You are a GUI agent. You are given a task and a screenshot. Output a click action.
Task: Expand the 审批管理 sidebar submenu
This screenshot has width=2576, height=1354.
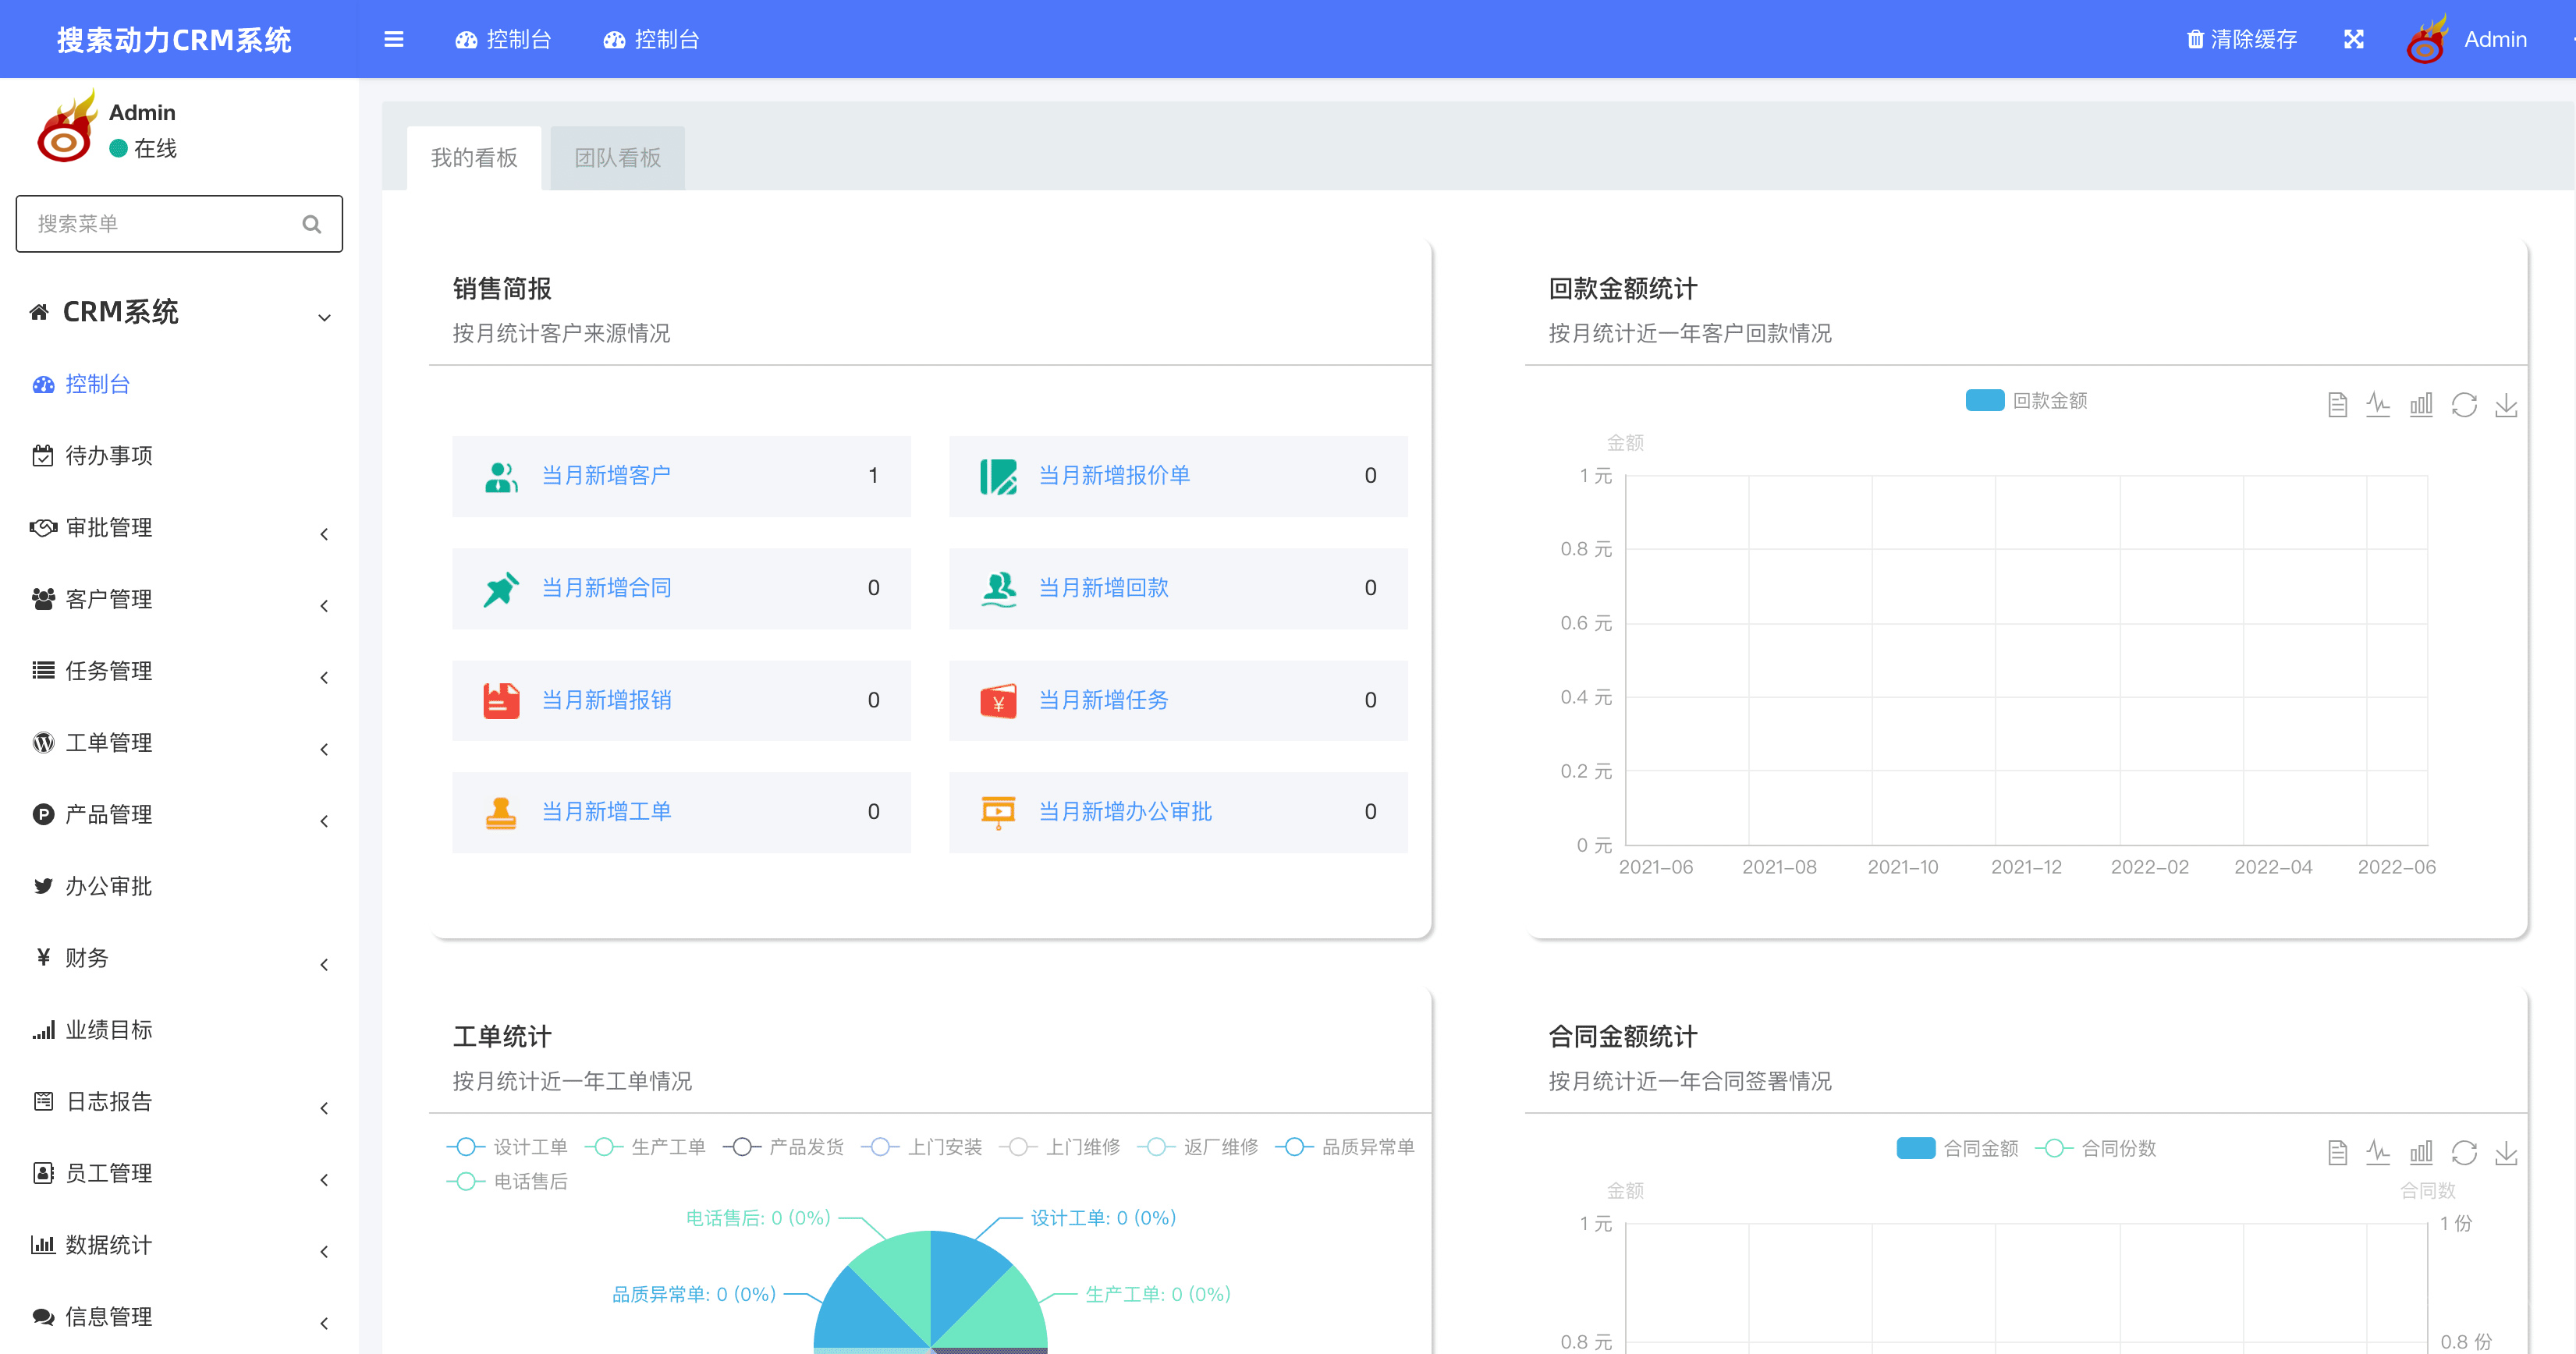(180, 528)
